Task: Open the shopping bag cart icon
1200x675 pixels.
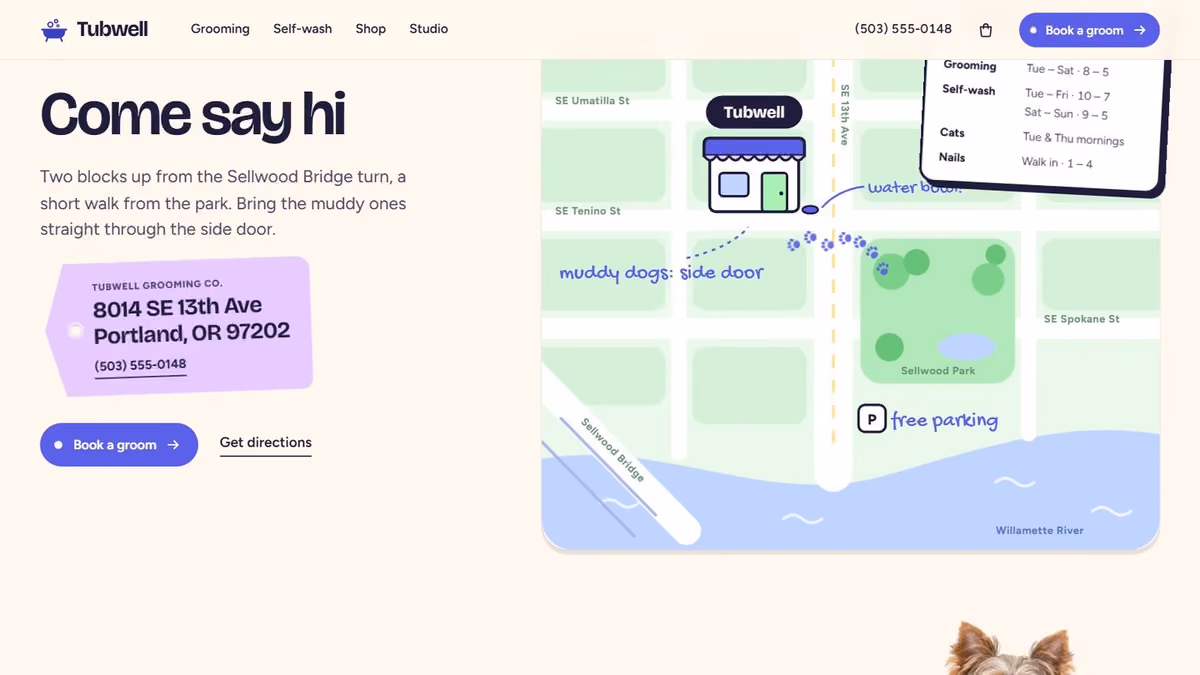Action: (985, 30)
